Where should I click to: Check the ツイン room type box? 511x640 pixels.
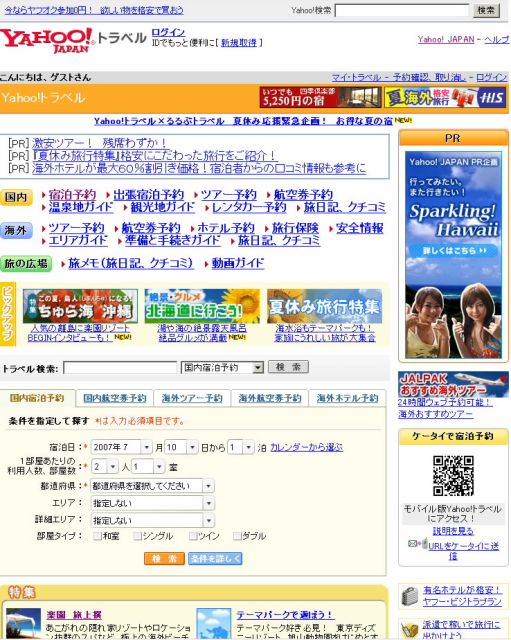[193, 536]
